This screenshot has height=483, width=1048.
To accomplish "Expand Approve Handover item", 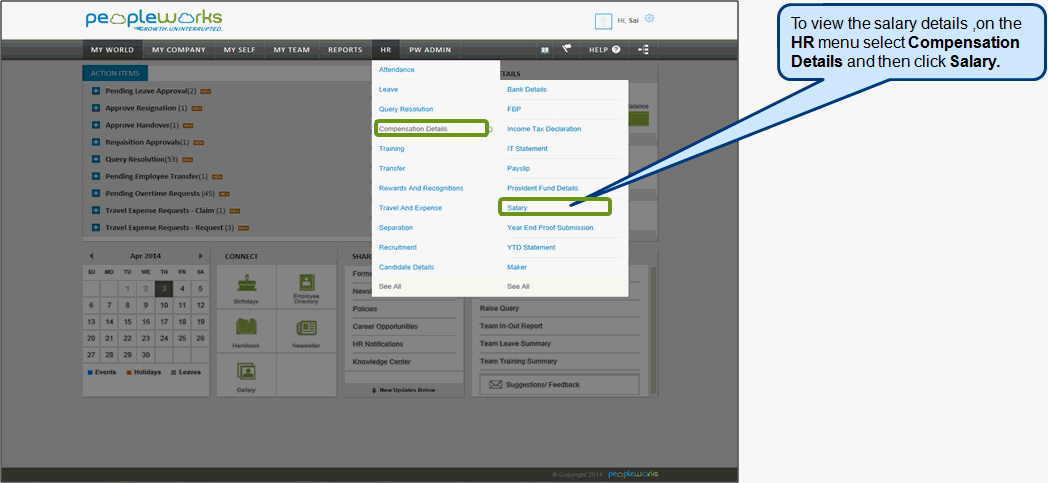I will [96, 125].
